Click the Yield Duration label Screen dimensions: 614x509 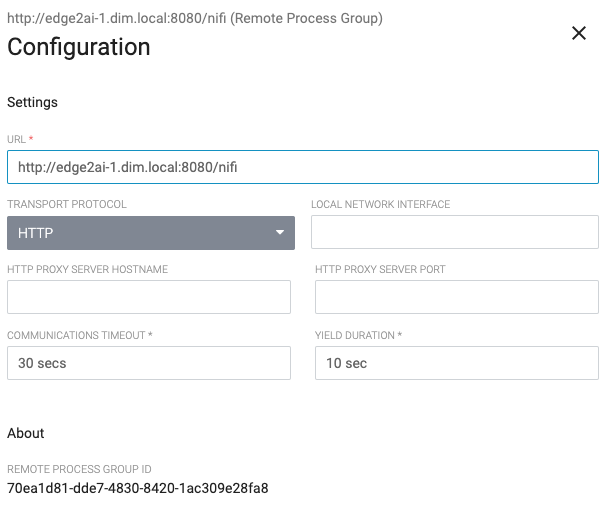coord(357,335)
